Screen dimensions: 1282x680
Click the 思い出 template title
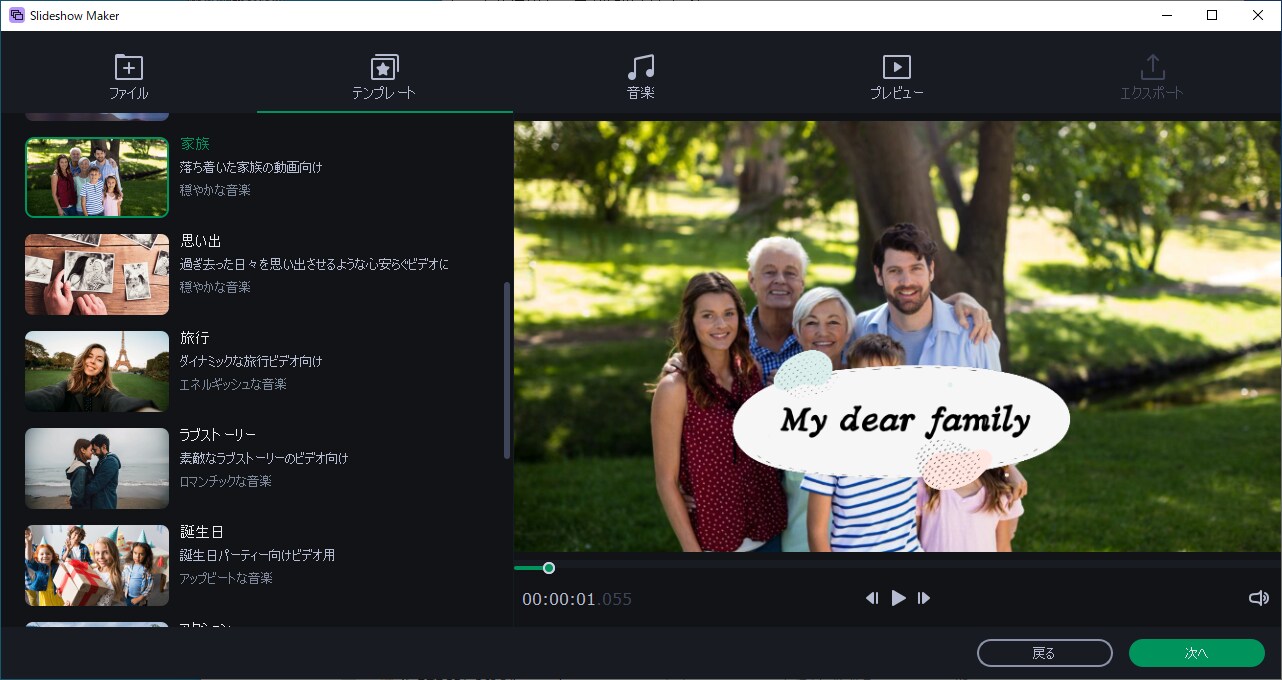click(201, 241)
